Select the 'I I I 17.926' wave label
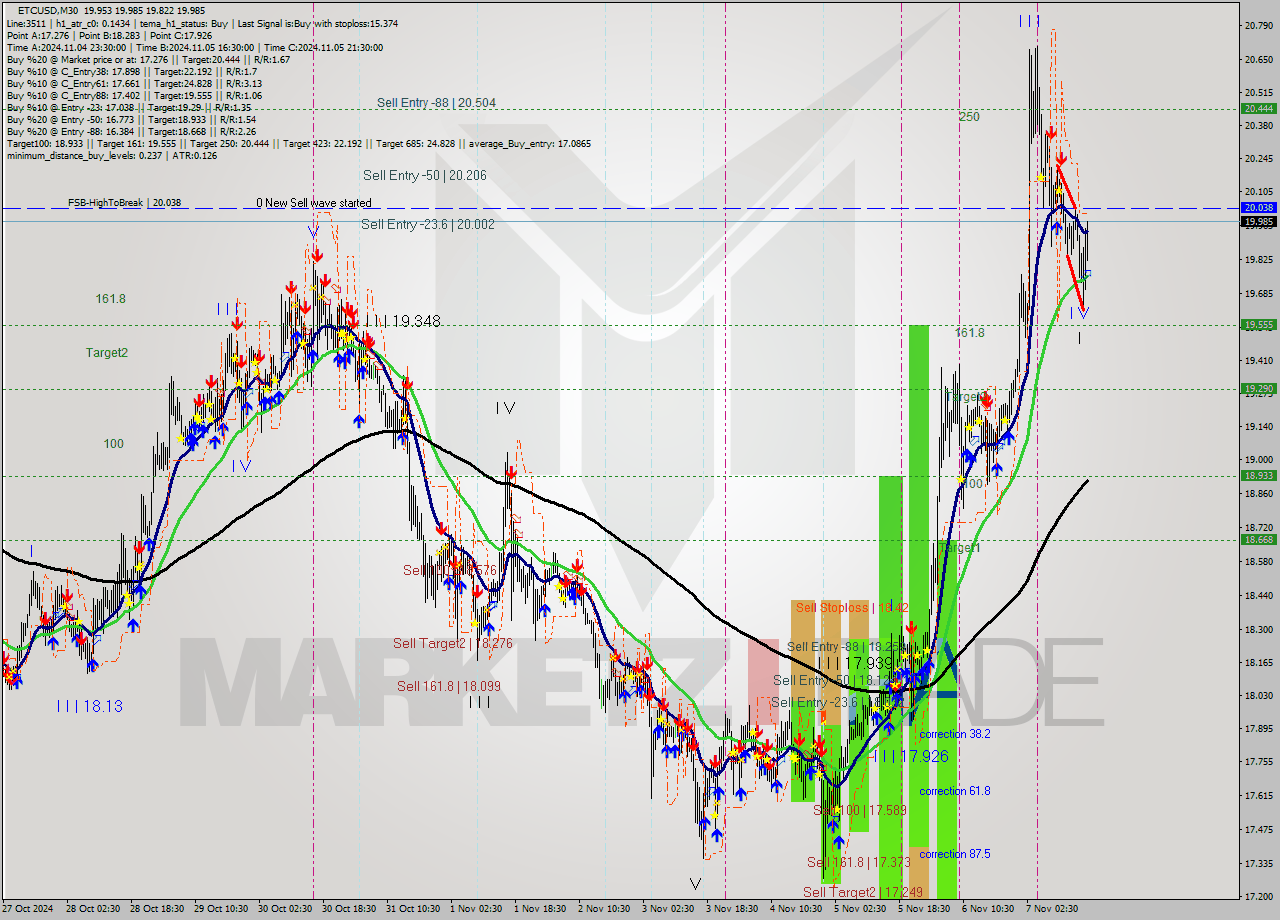Screen dimensions: 1280x920 point(911,757)
